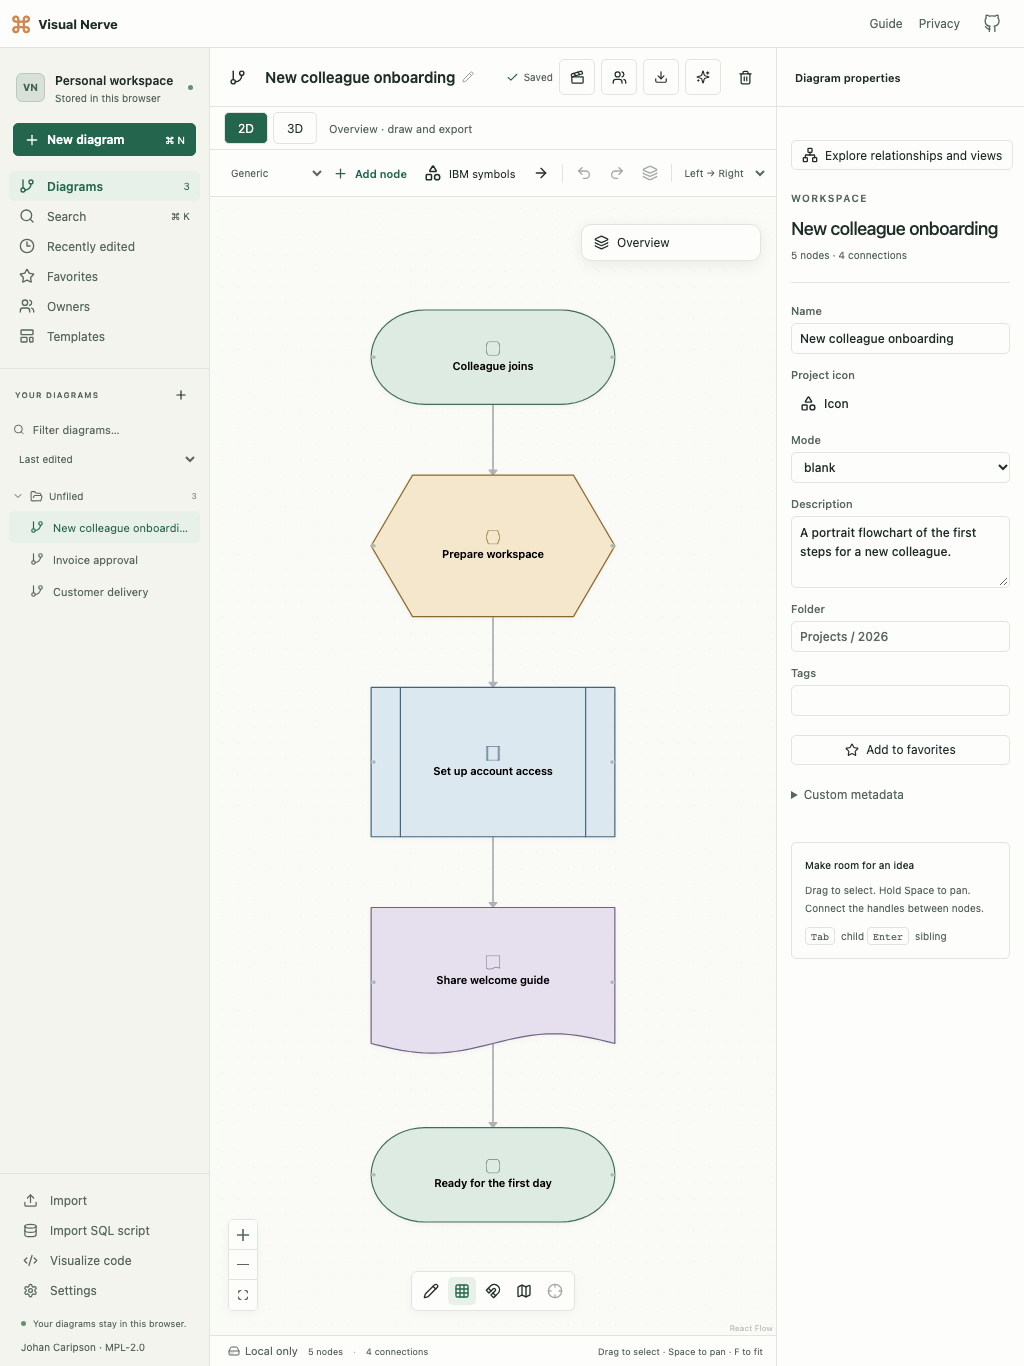Click the Description text area
1024x1366 pixels.
click(900, 551)
